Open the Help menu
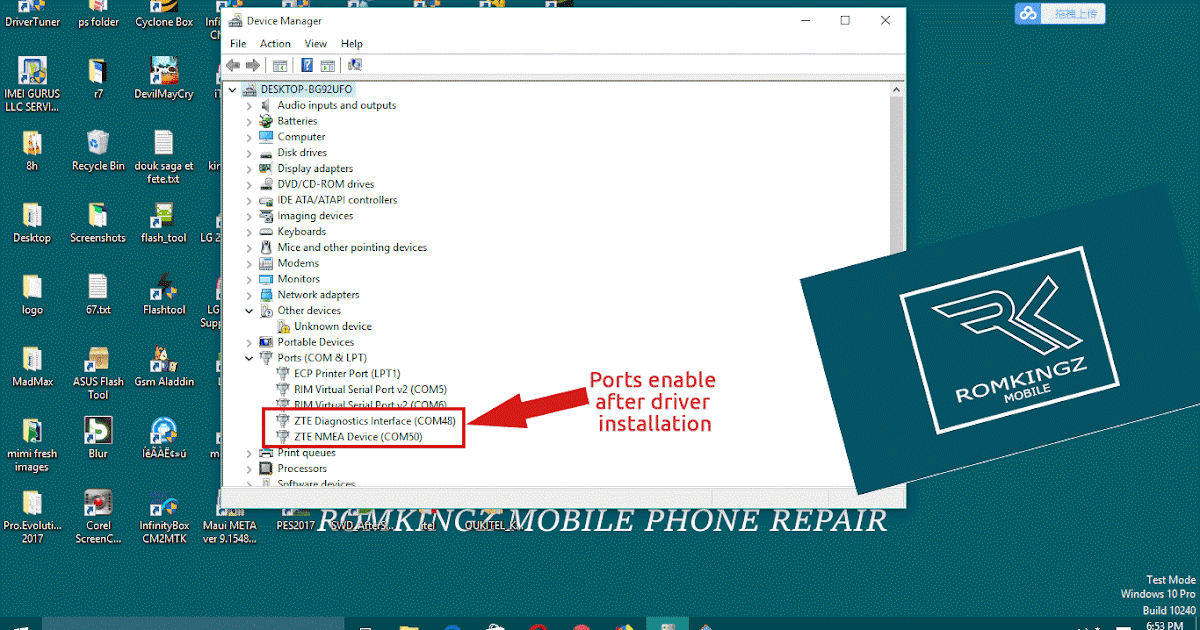1200x630 pixels. (352, 44)
